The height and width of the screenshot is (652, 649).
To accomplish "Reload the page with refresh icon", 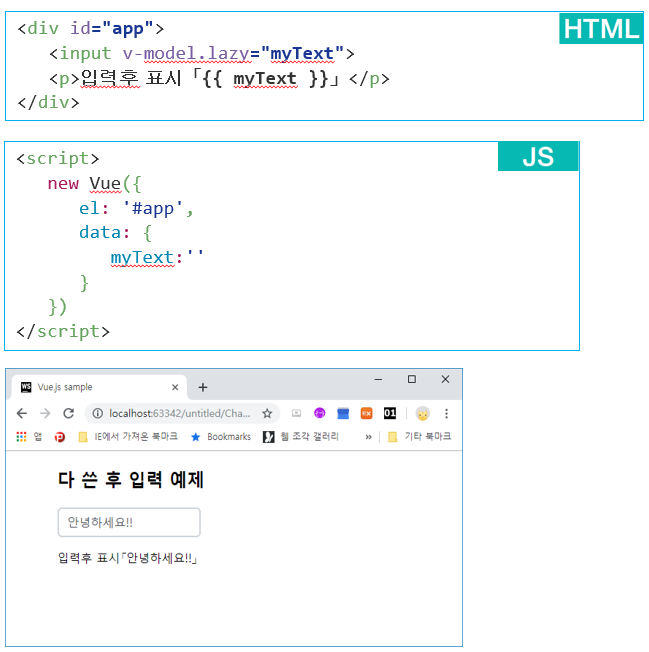I will (x=69, y=413).
